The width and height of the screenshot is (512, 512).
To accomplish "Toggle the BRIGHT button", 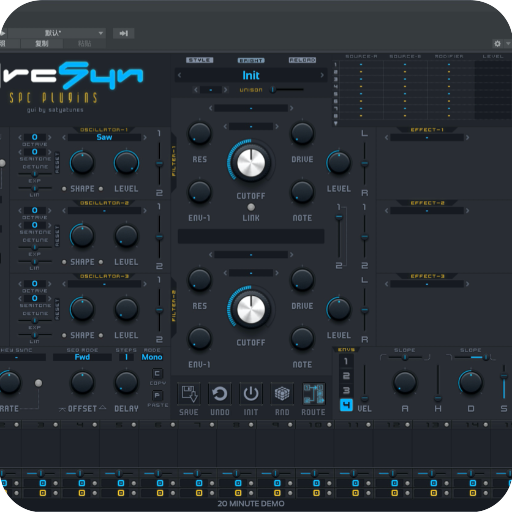I will click(x=251, y=60).
